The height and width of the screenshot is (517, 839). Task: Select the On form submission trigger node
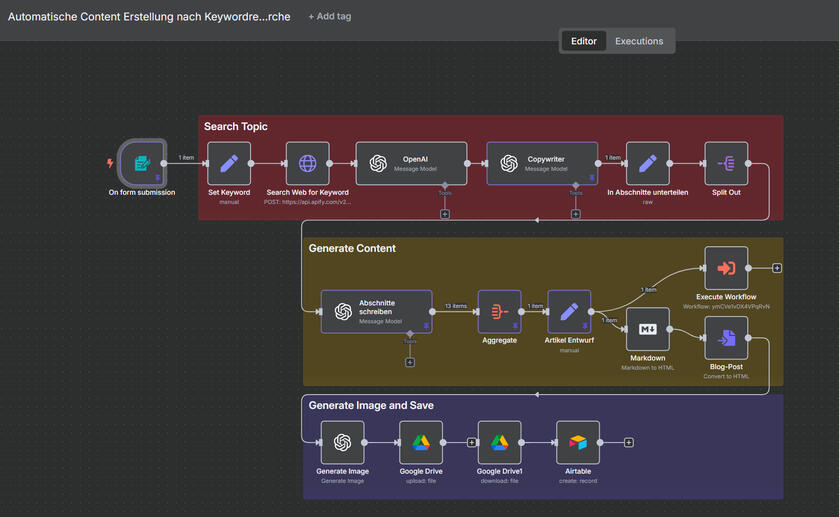coord(141,163)
